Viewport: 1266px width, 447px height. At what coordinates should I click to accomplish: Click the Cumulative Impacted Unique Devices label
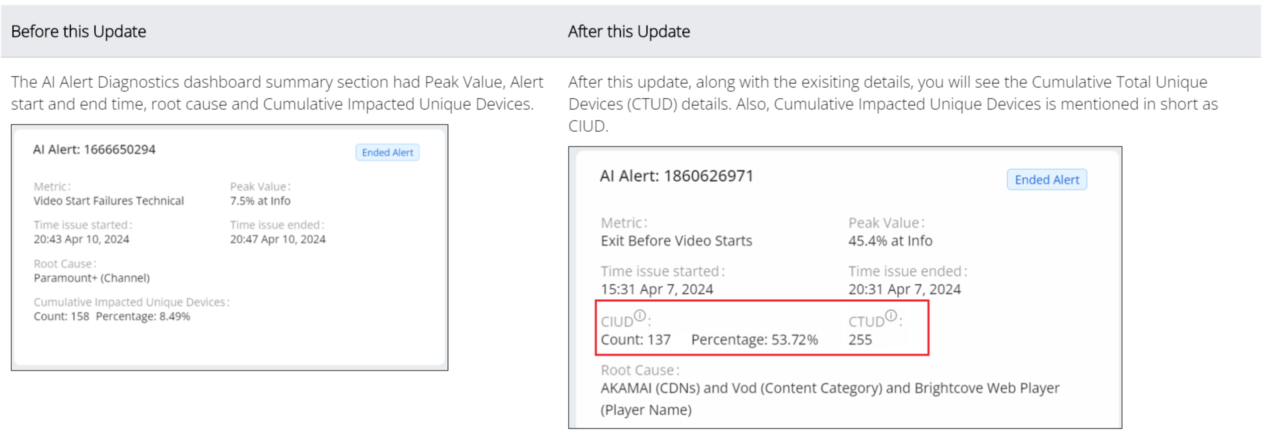pos(131,302)
